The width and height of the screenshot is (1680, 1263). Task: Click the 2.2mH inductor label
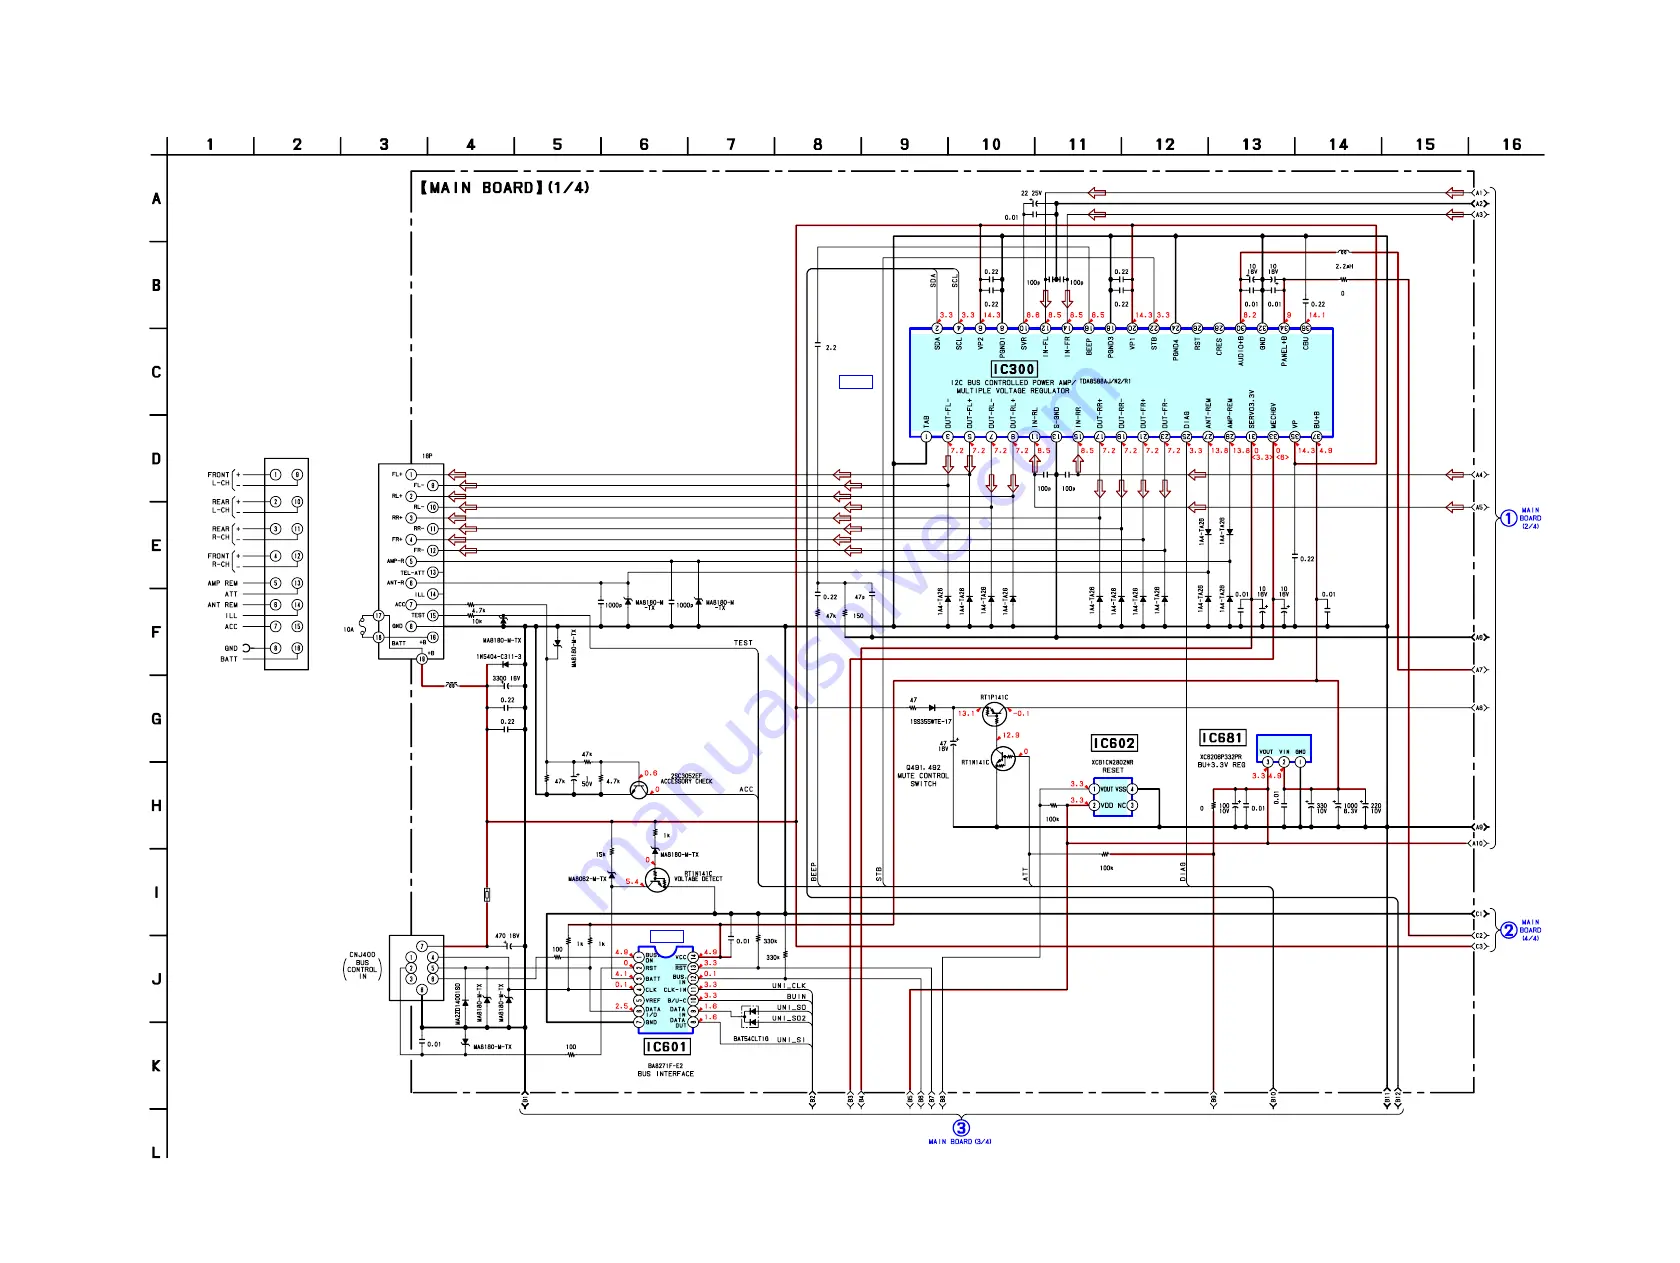[1345, 267]
